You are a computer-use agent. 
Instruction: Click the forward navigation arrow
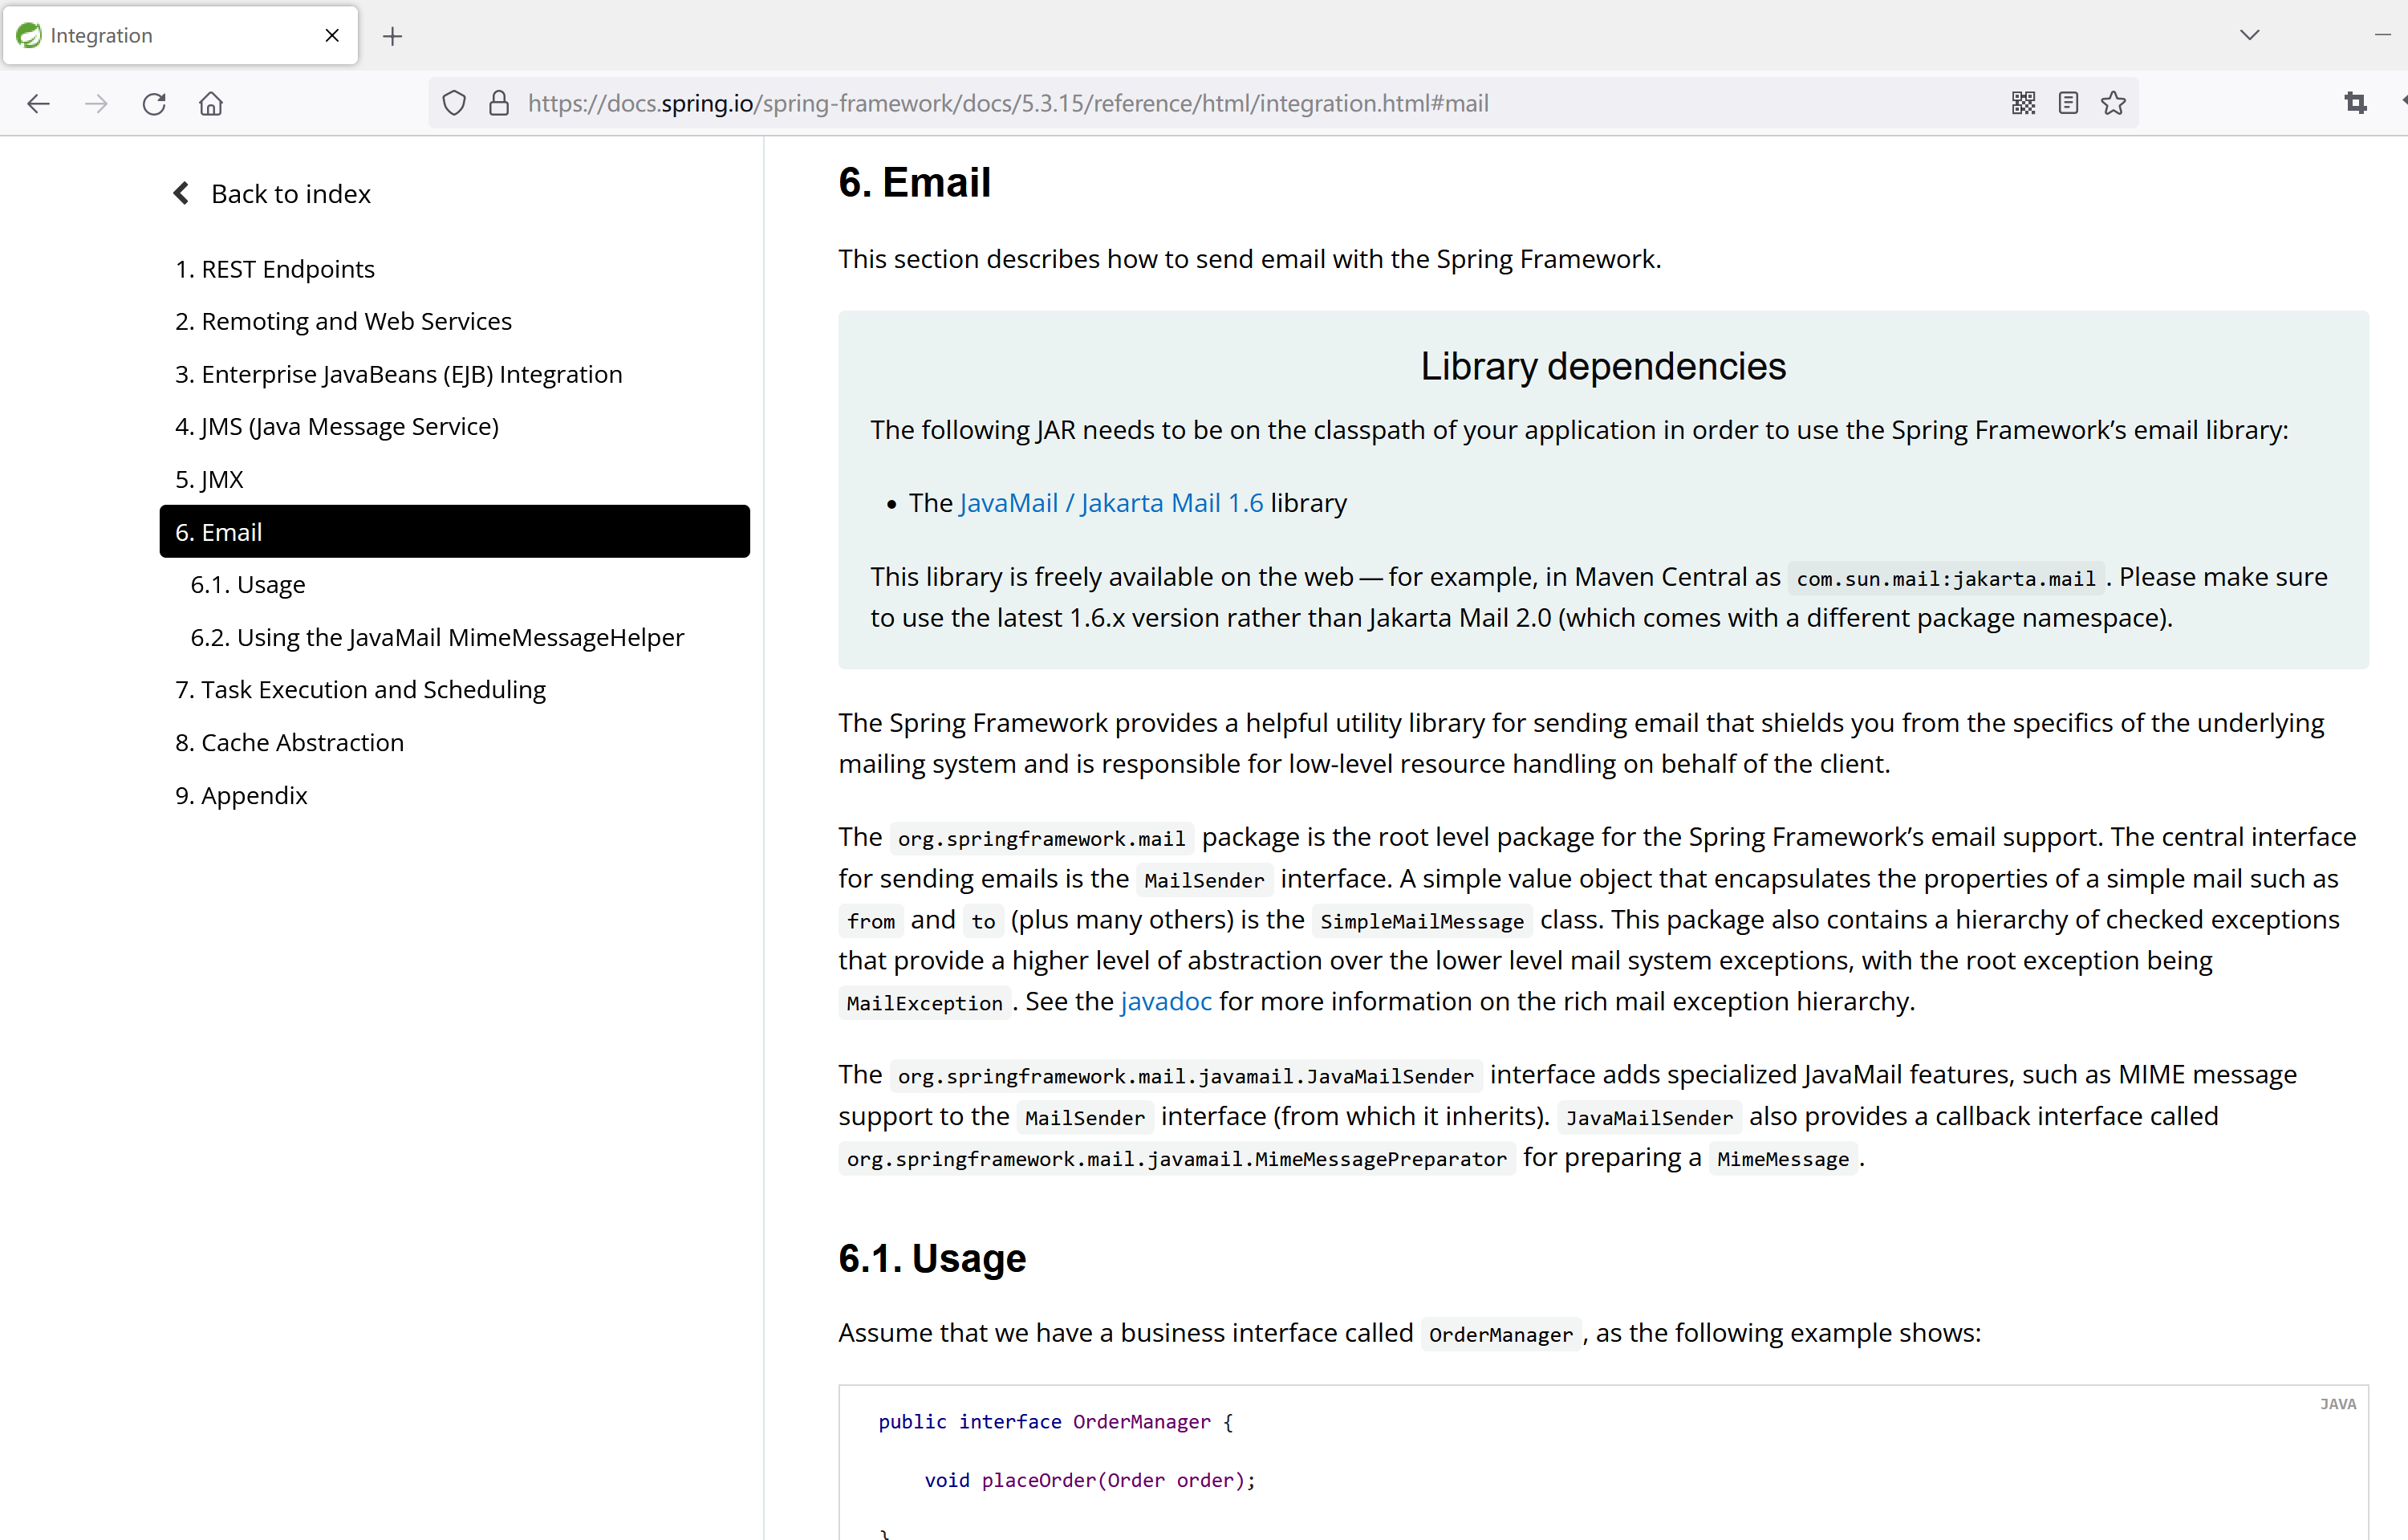(x=96, y=103)
